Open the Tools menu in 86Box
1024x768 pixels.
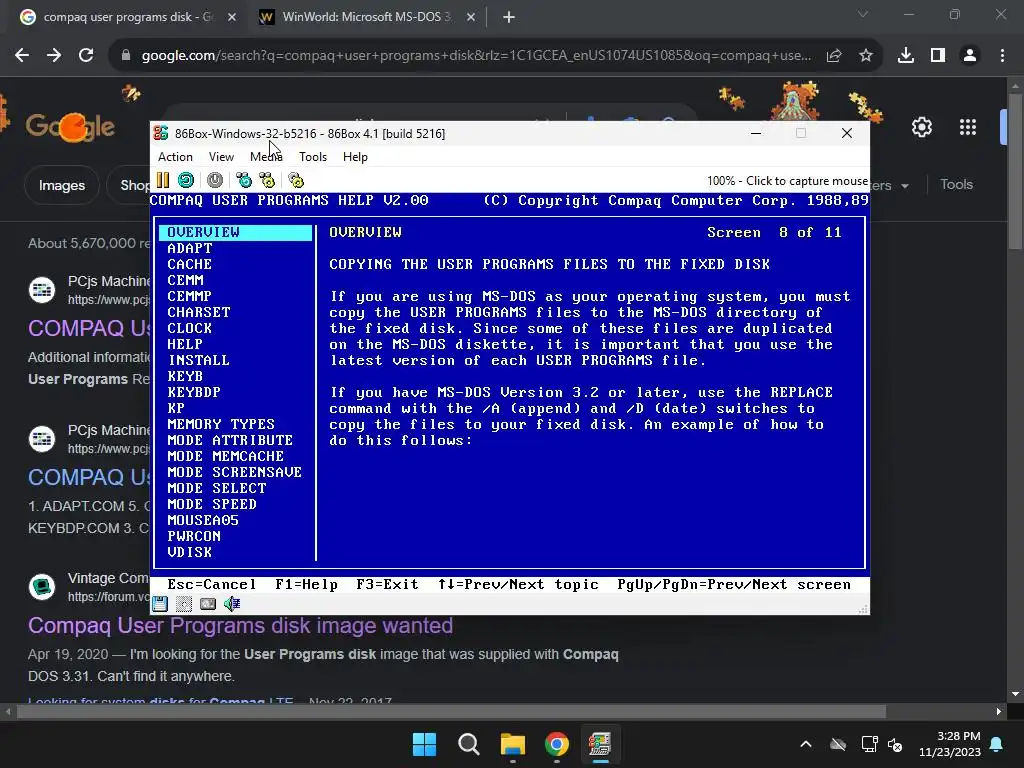tap(313, 157)
